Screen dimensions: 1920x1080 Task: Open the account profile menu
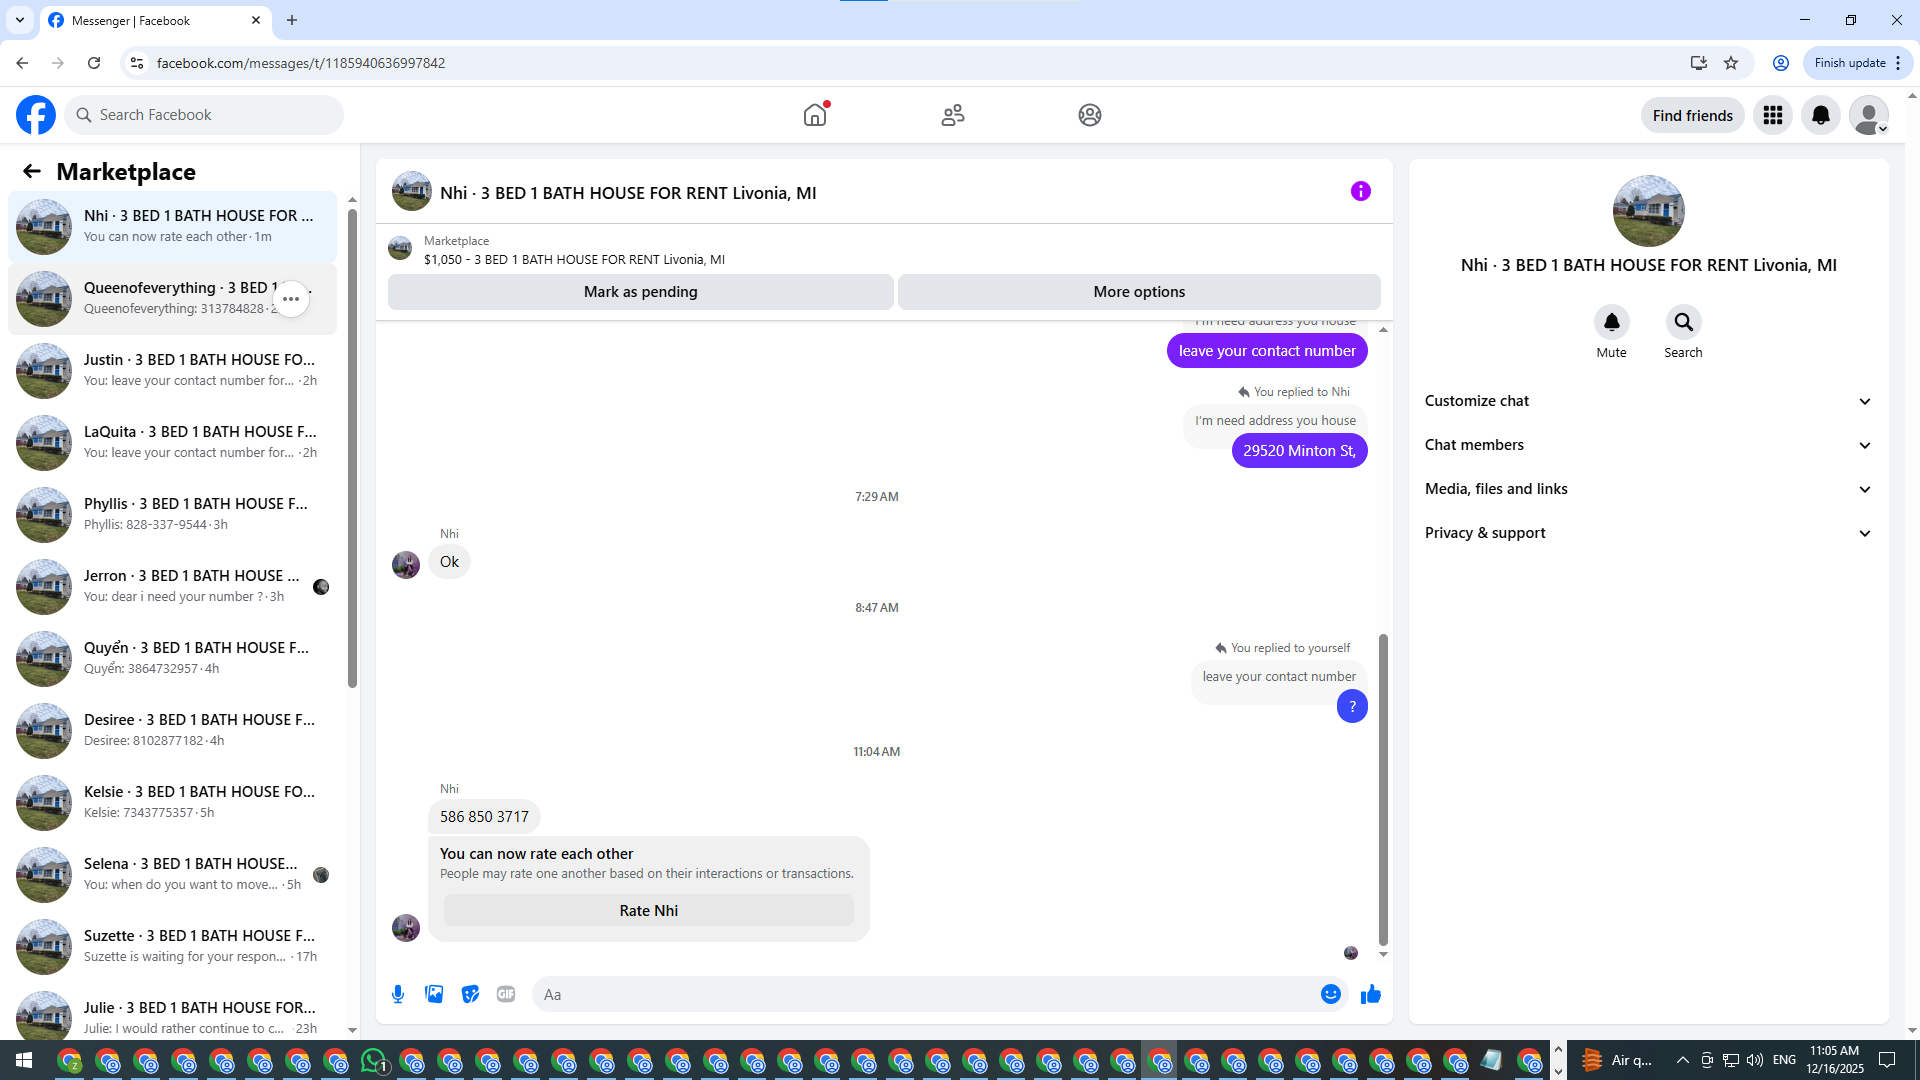tap(1869, 115)
